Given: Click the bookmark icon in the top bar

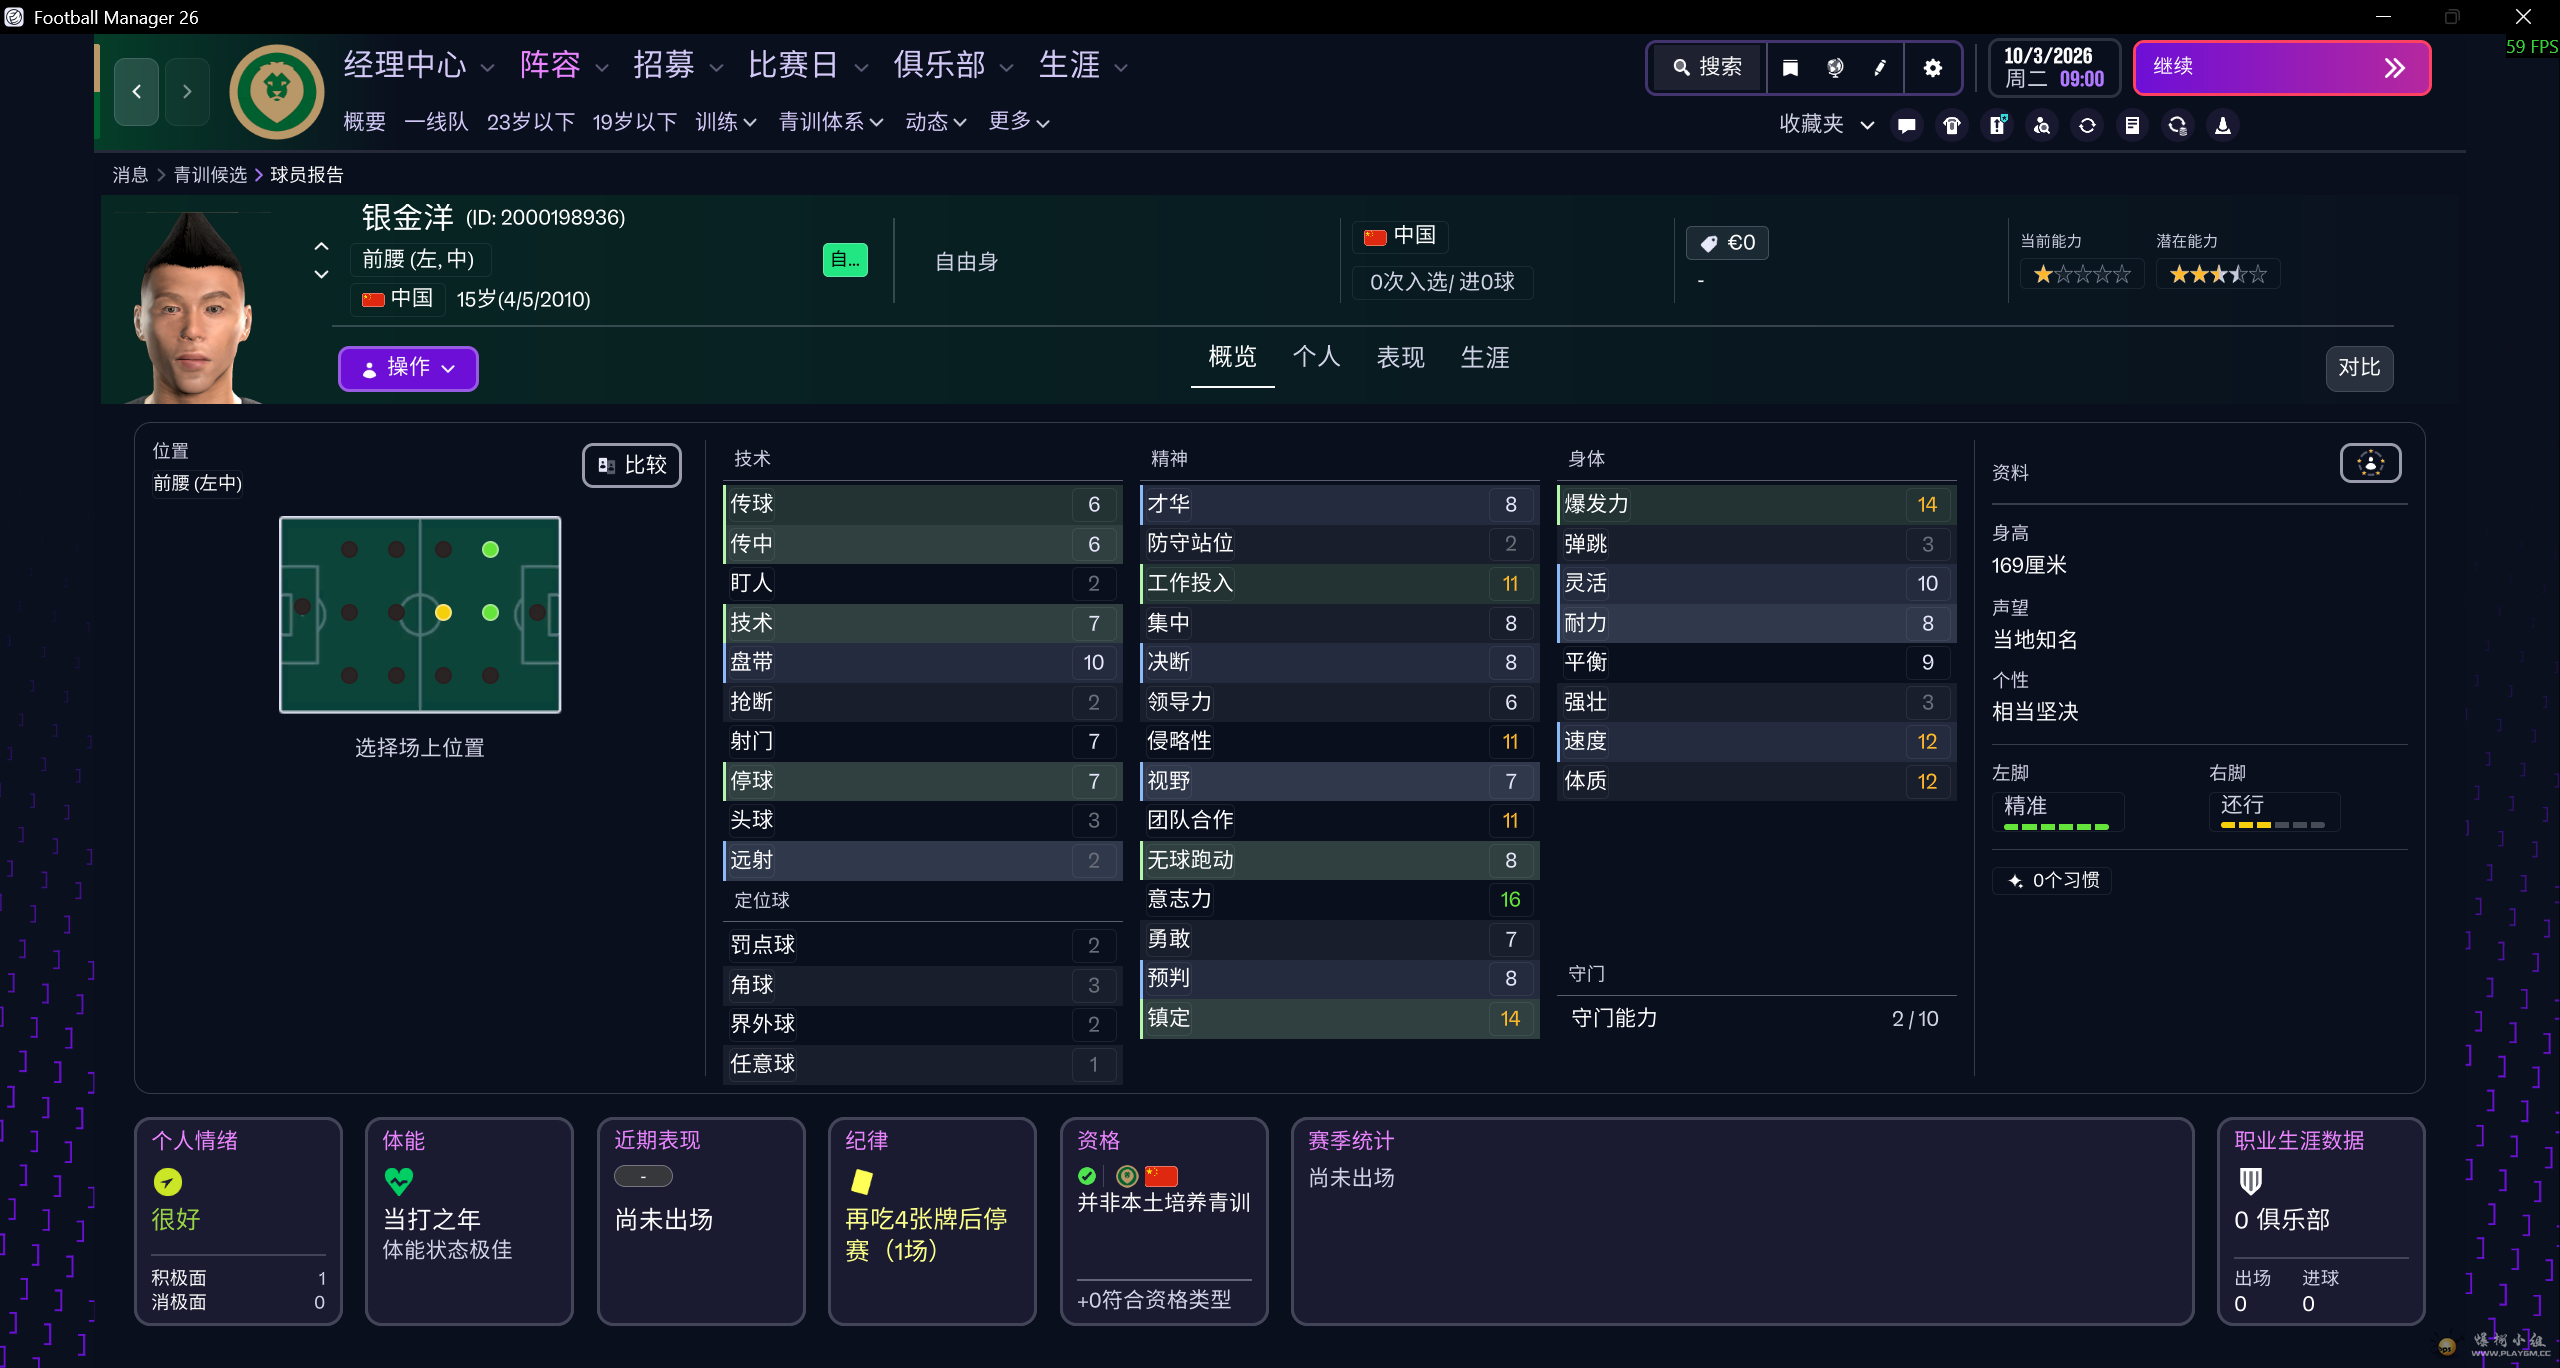Looking at the screenshot, I should pos(1789,68).
